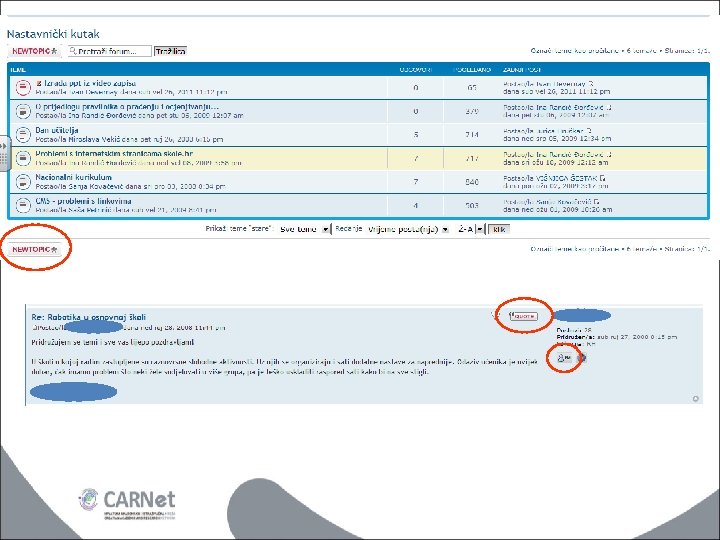720x540 pixels.
Task: Click the back-to-top icon on the Robotika post
Action: (x=695, y=399)
